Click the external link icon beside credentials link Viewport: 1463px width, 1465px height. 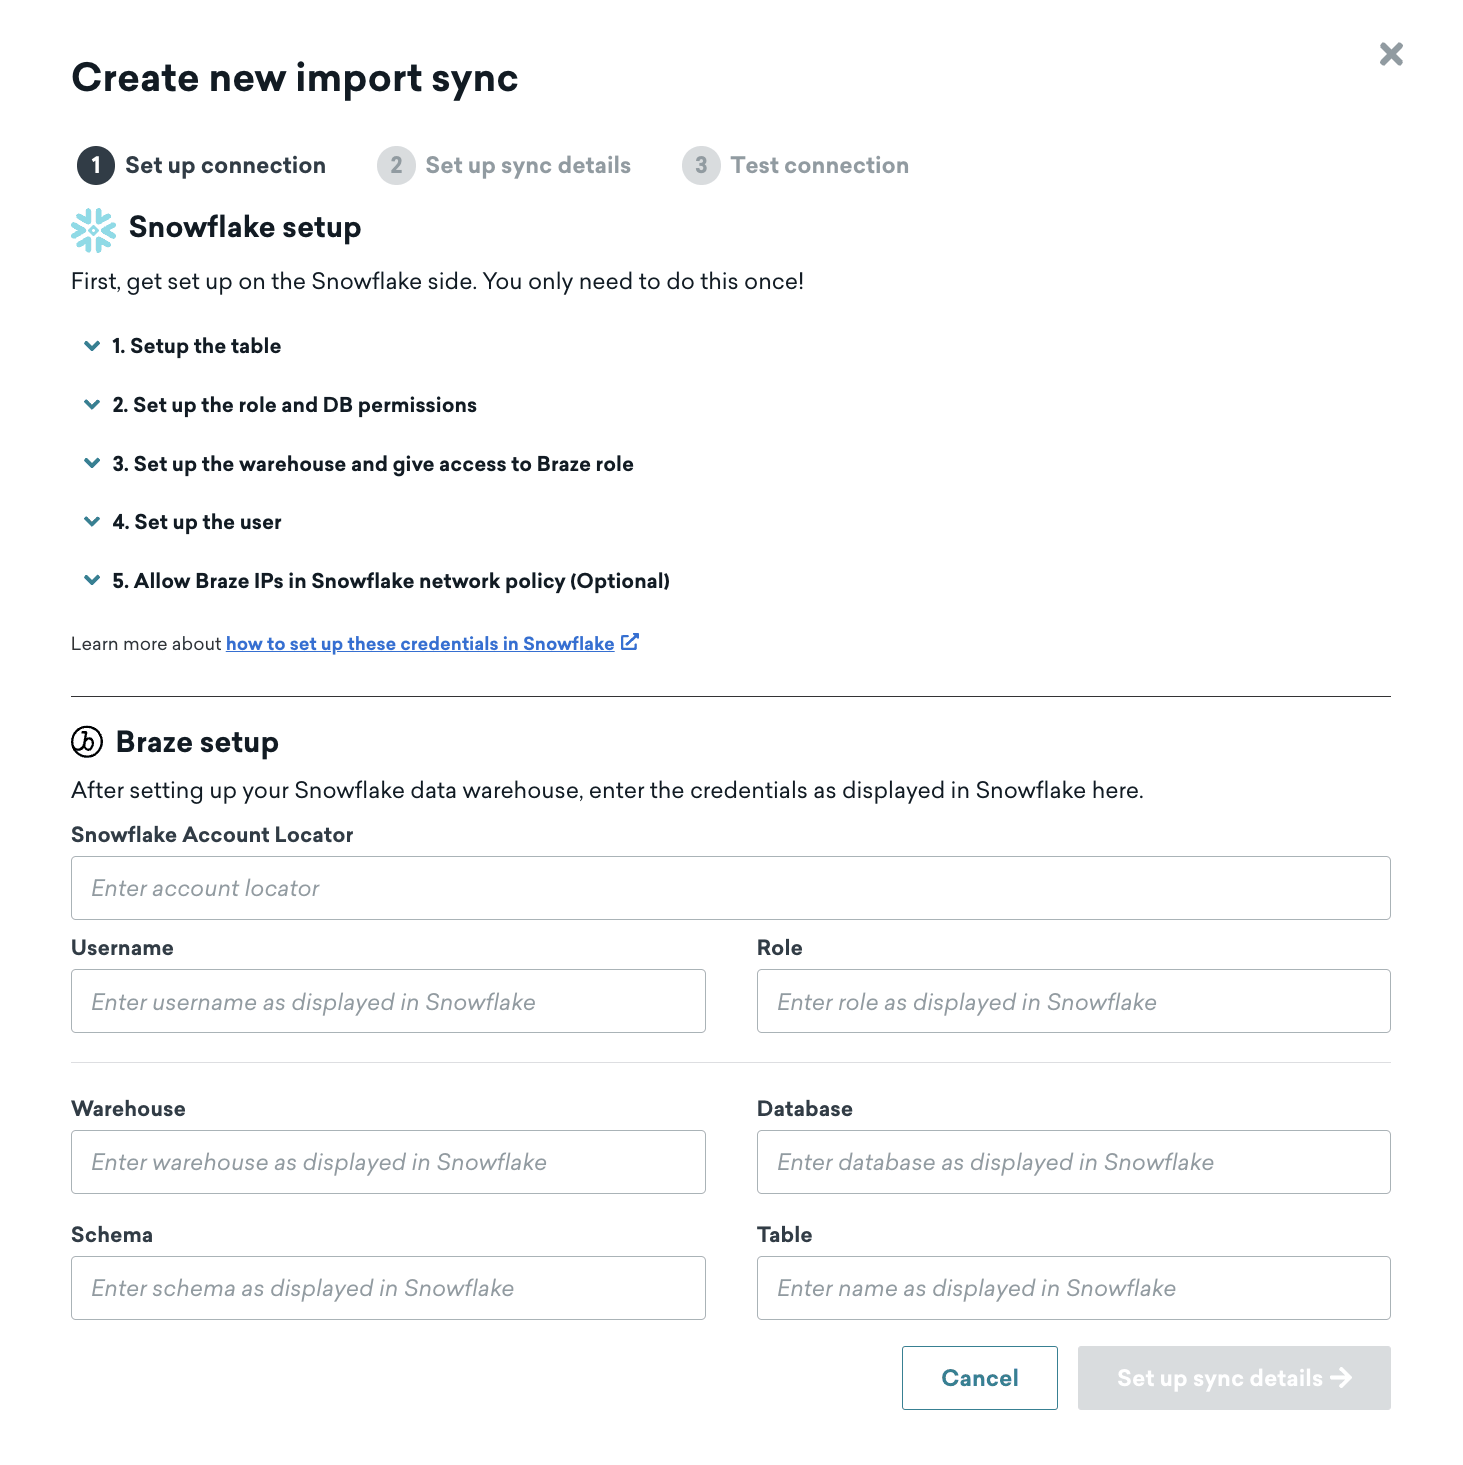coord(630,643)
